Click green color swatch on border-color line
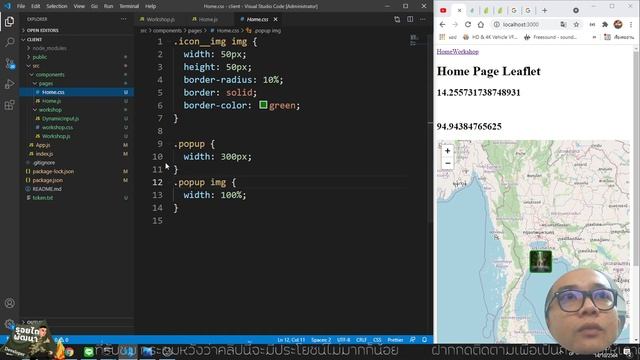 coord(263,105)
